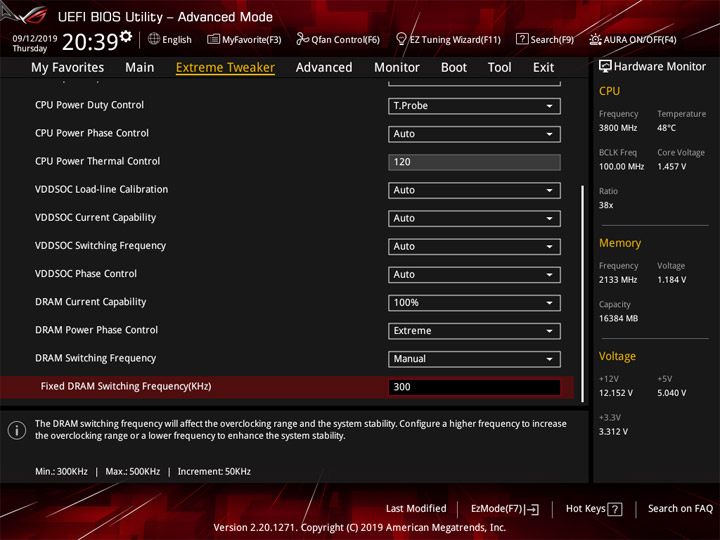Select CPU Power Phase Control label
The image size is (720, 540).
[x=92, y=133]
